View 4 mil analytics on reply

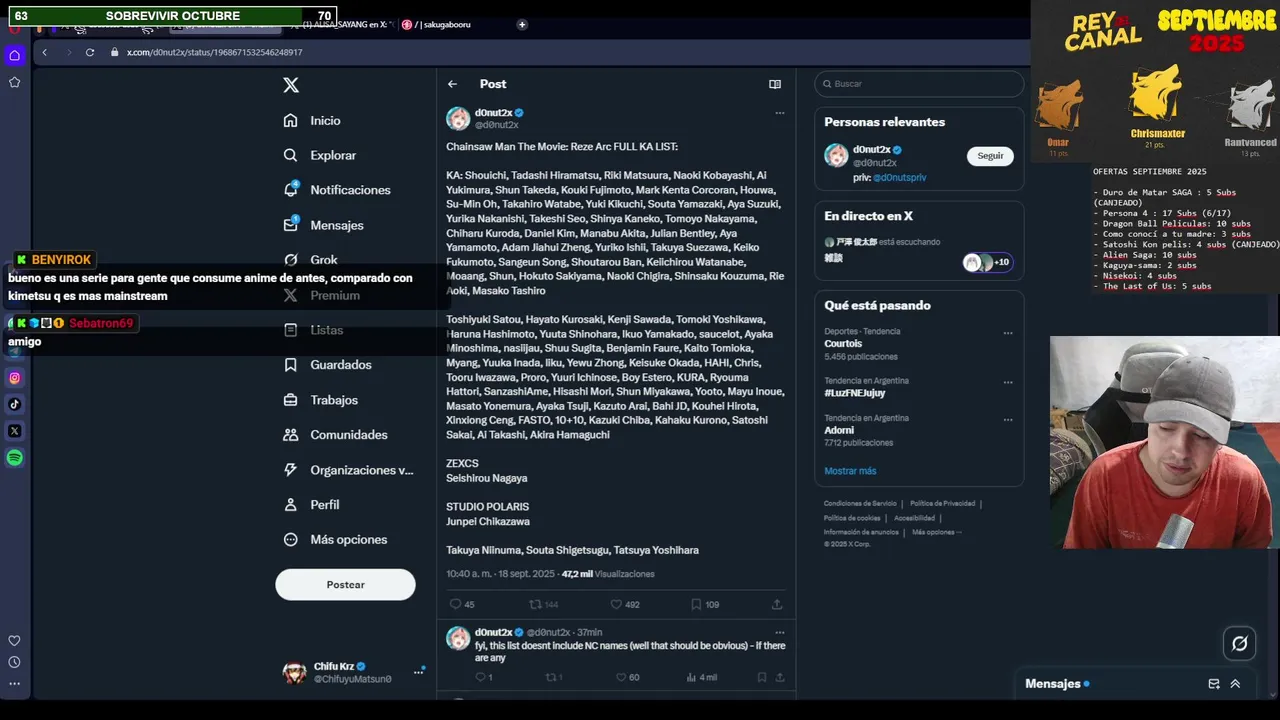pos(702,677)
